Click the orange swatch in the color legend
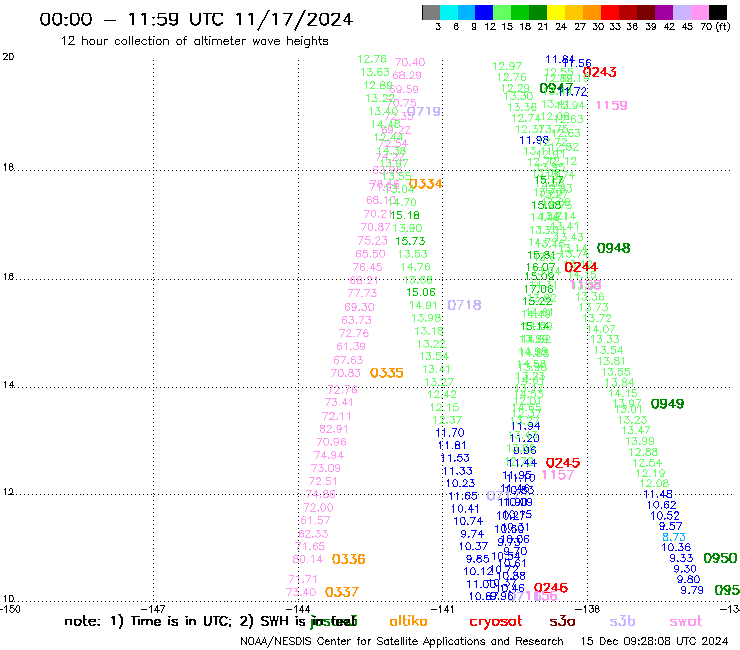This screenshot has width=740, height=650. [x=592, y=12]
